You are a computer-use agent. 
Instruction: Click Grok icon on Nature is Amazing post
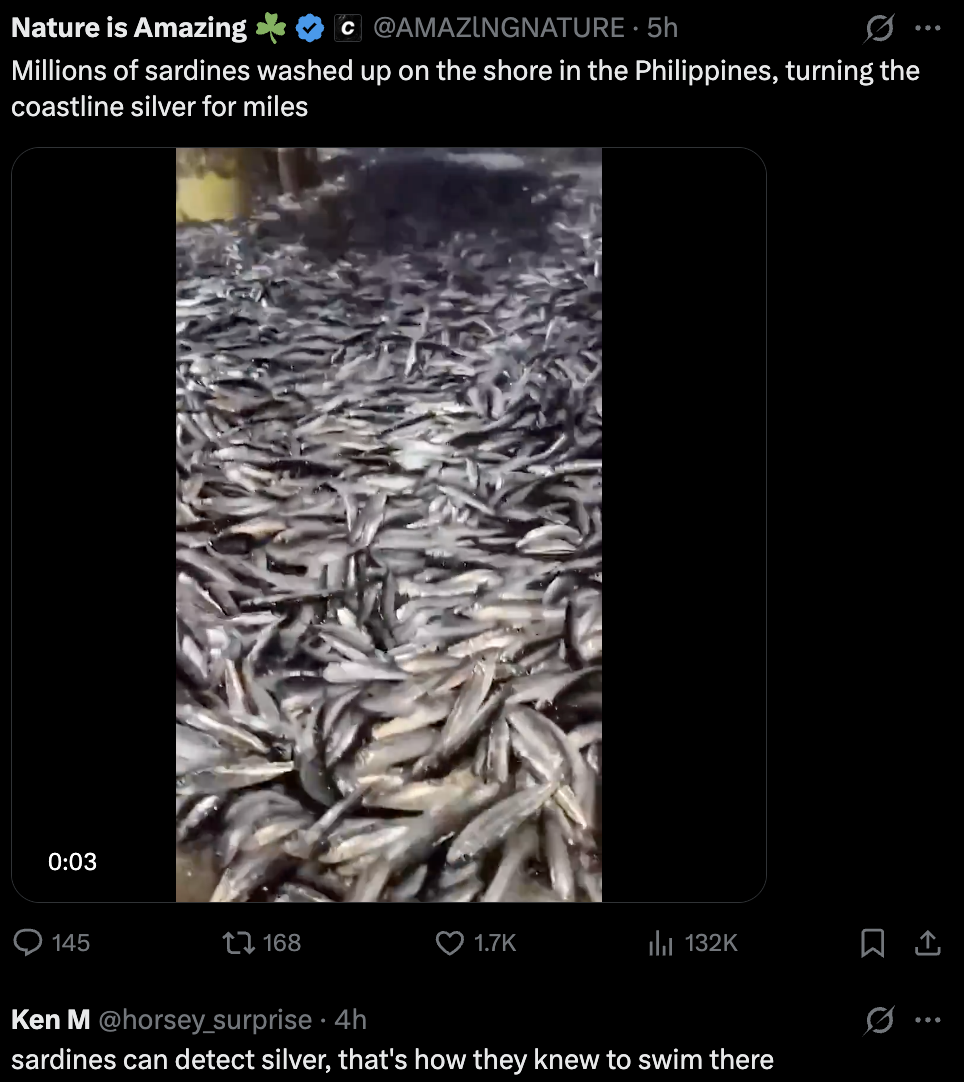pos(879,29)
